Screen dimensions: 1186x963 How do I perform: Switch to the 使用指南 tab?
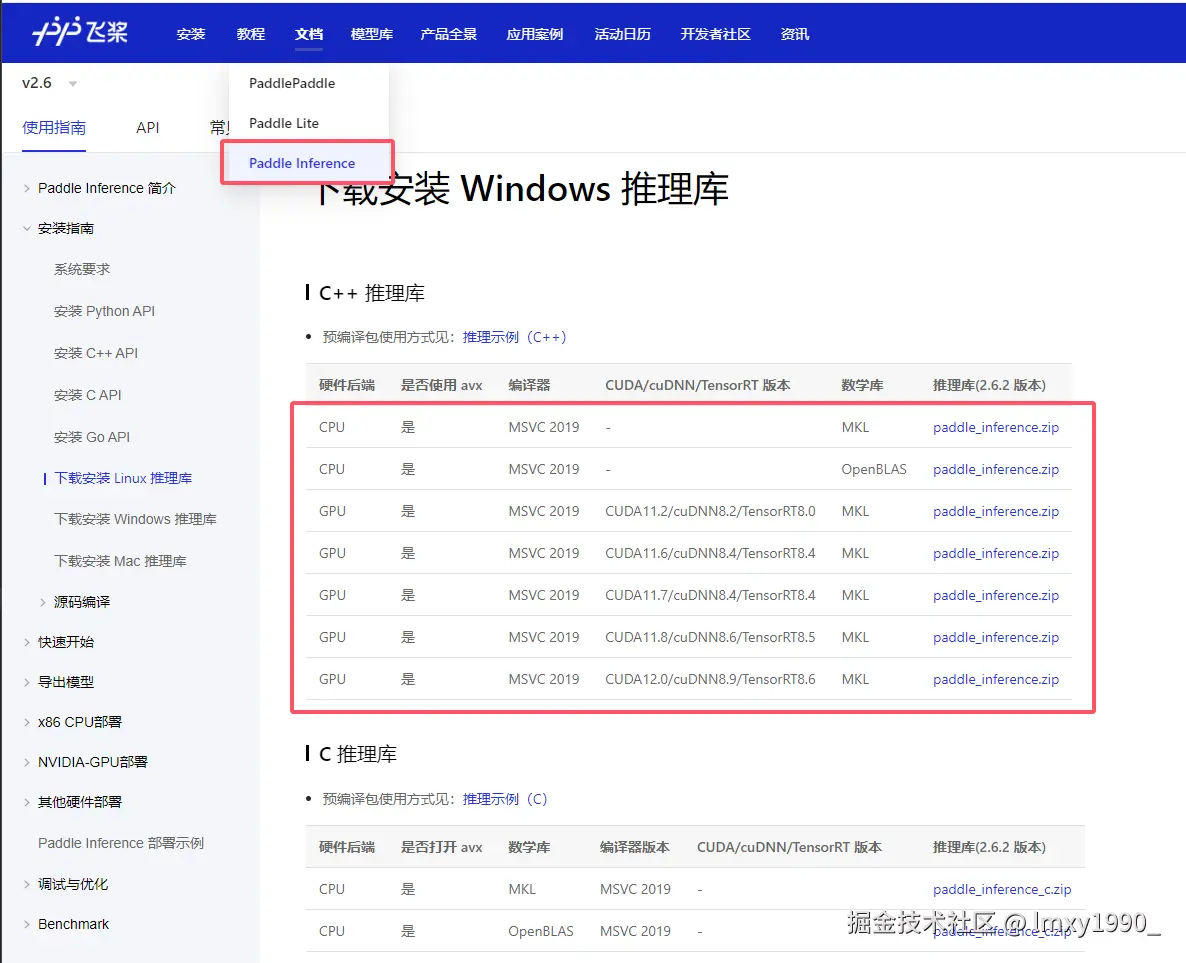coord(54,127)
